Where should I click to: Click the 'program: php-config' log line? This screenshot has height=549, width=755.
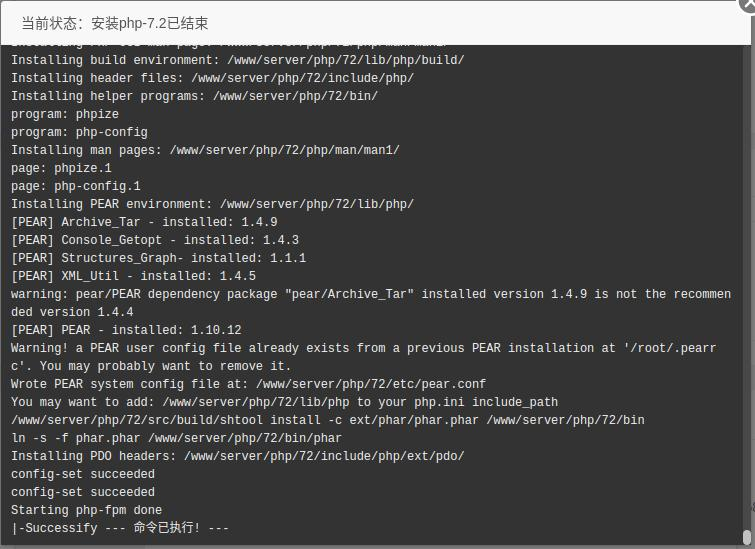79,132
